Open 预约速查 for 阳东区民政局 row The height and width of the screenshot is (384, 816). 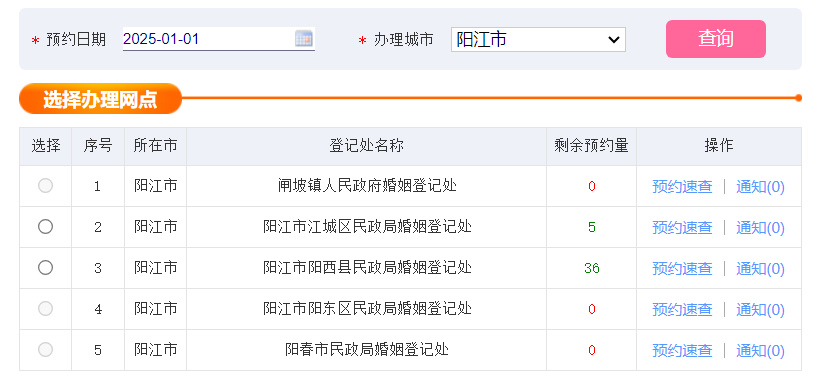pyautogui.click(x=682, y=310)
